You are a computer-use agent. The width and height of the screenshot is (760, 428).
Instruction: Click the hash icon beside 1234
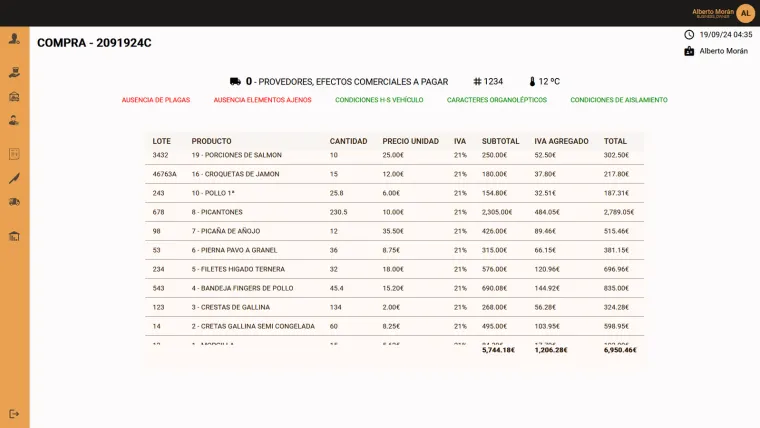tap(477, 81)
